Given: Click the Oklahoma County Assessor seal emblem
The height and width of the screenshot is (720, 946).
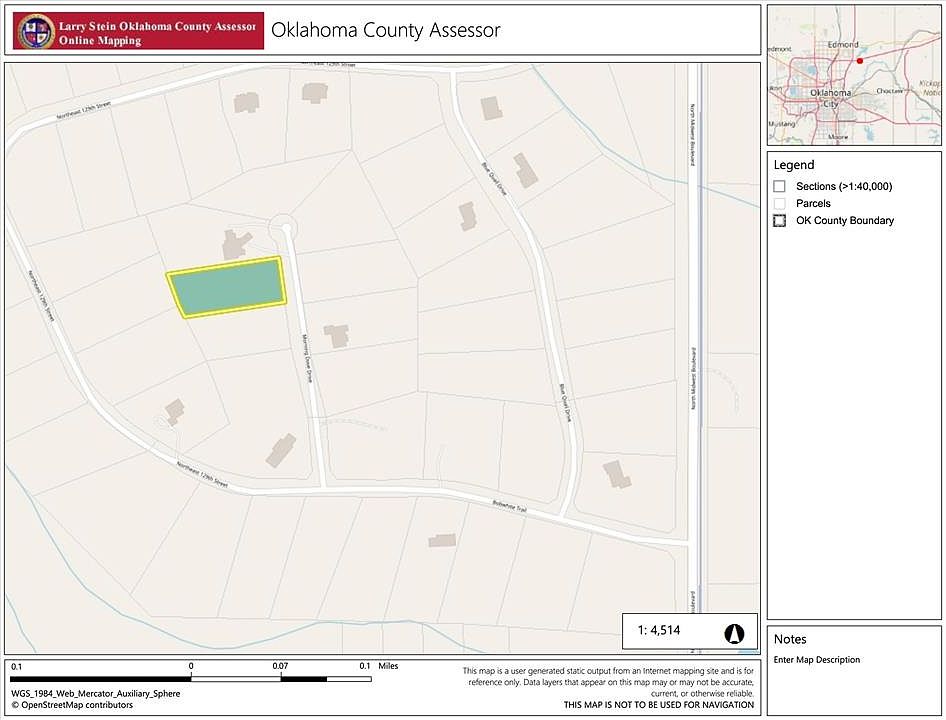Looking at the screenshot, I should point(36,31).
